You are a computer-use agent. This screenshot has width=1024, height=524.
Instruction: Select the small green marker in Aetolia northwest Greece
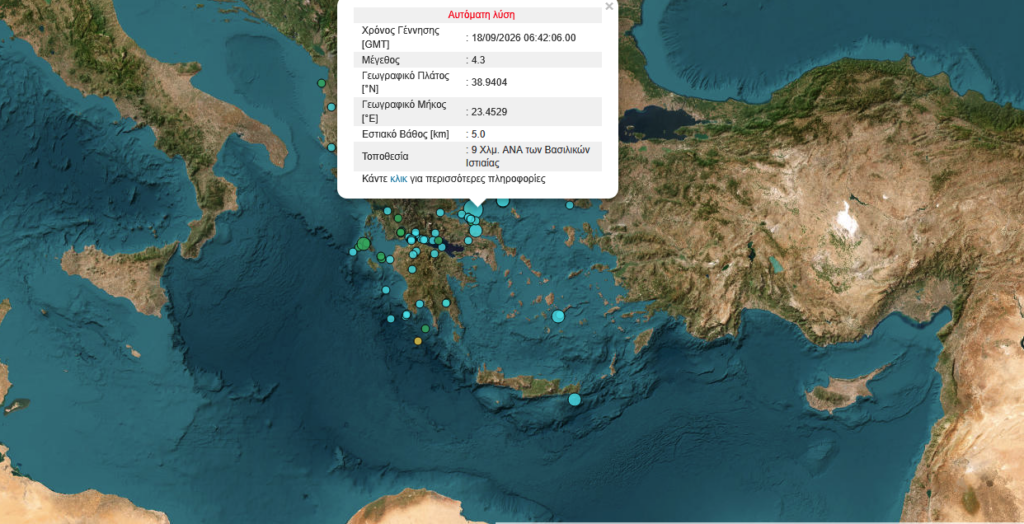tap(397, 218)
